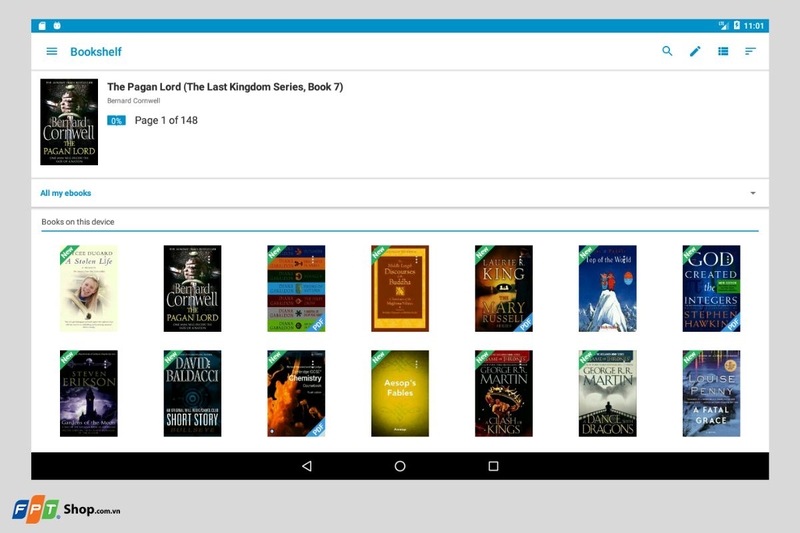Click the Bookshelf title
The image size is (800, 533).
point(96,52)
